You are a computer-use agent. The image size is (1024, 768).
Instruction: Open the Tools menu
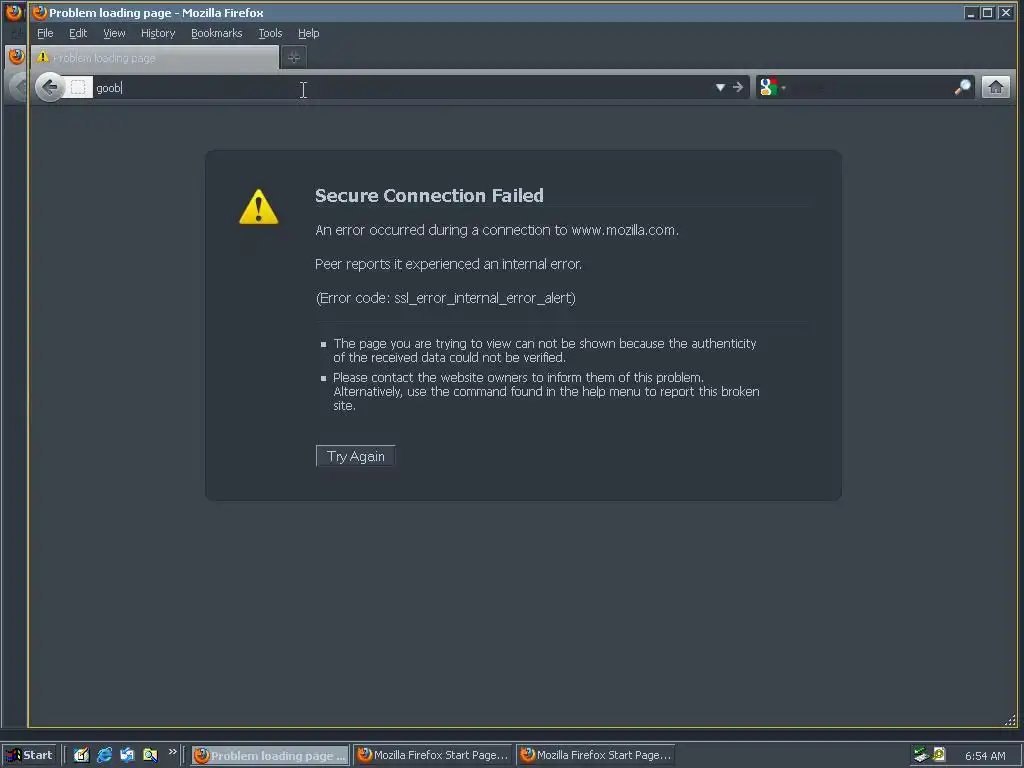(270, 33)
